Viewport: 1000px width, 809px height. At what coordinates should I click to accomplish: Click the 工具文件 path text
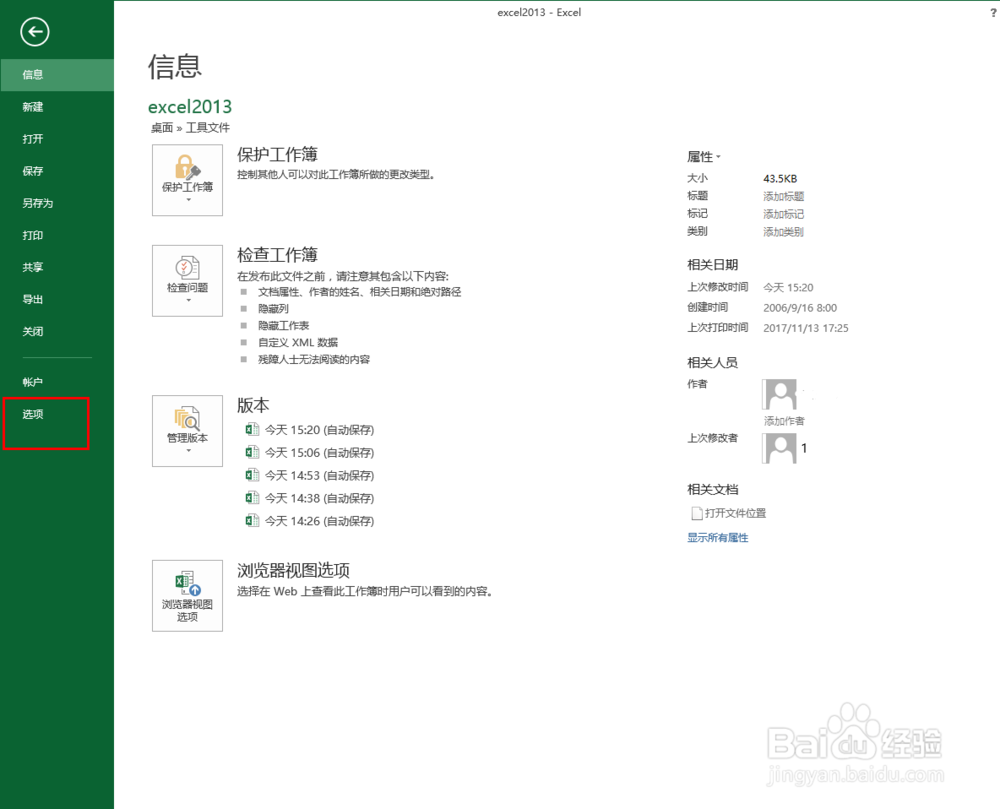[x=208, y=128]
